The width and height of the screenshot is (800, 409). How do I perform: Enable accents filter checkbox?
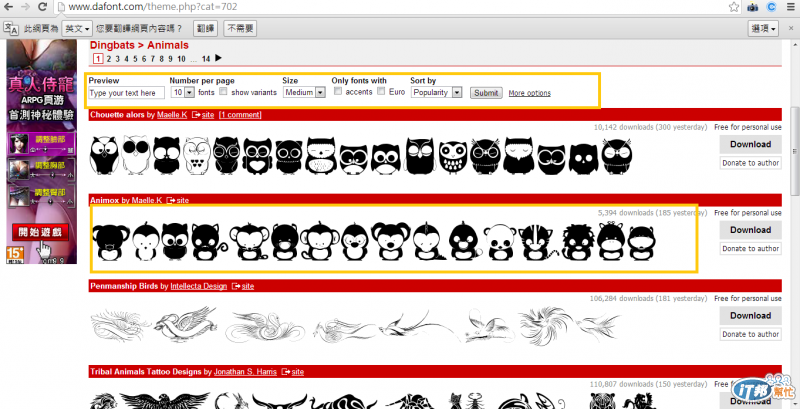click(x=337, y=91)
